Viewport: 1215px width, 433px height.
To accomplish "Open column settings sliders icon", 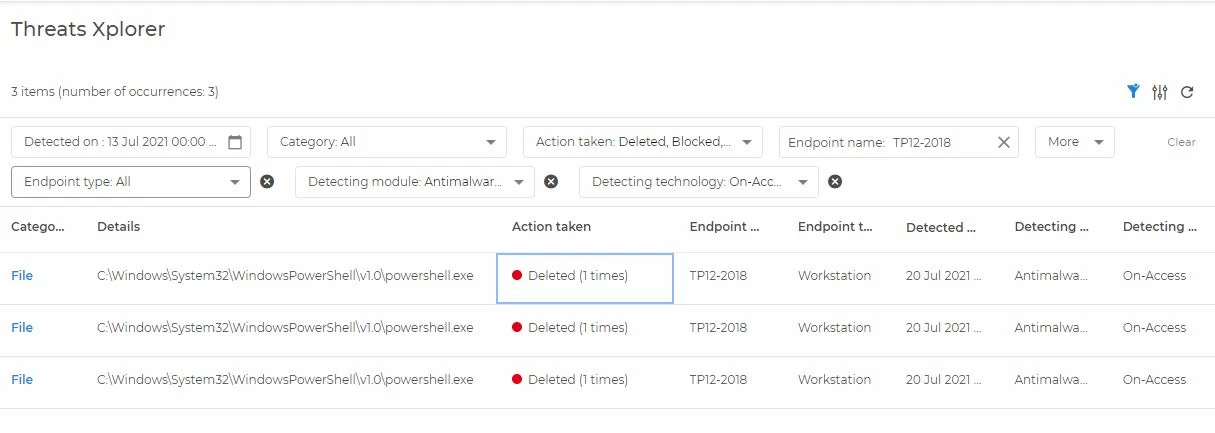I will click(1160, 92).
